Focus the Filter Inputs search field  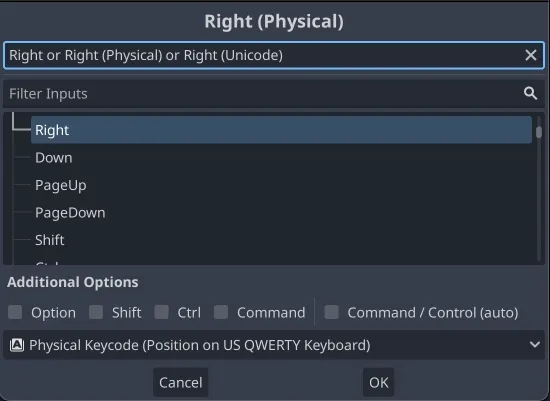click(x=274, y=94)
